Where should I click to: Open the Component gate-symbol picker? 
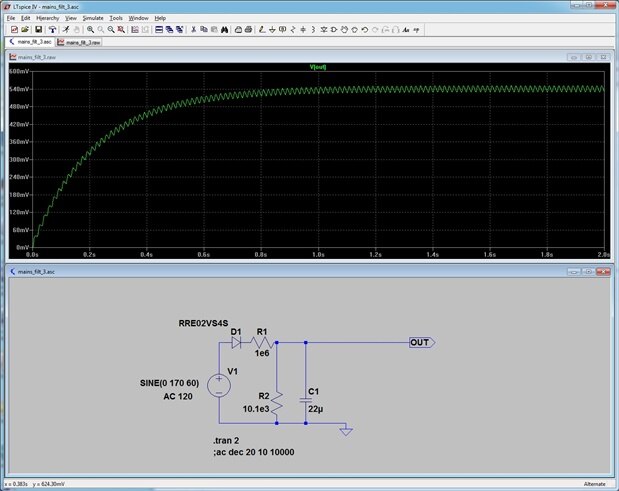tap(334, 30)
